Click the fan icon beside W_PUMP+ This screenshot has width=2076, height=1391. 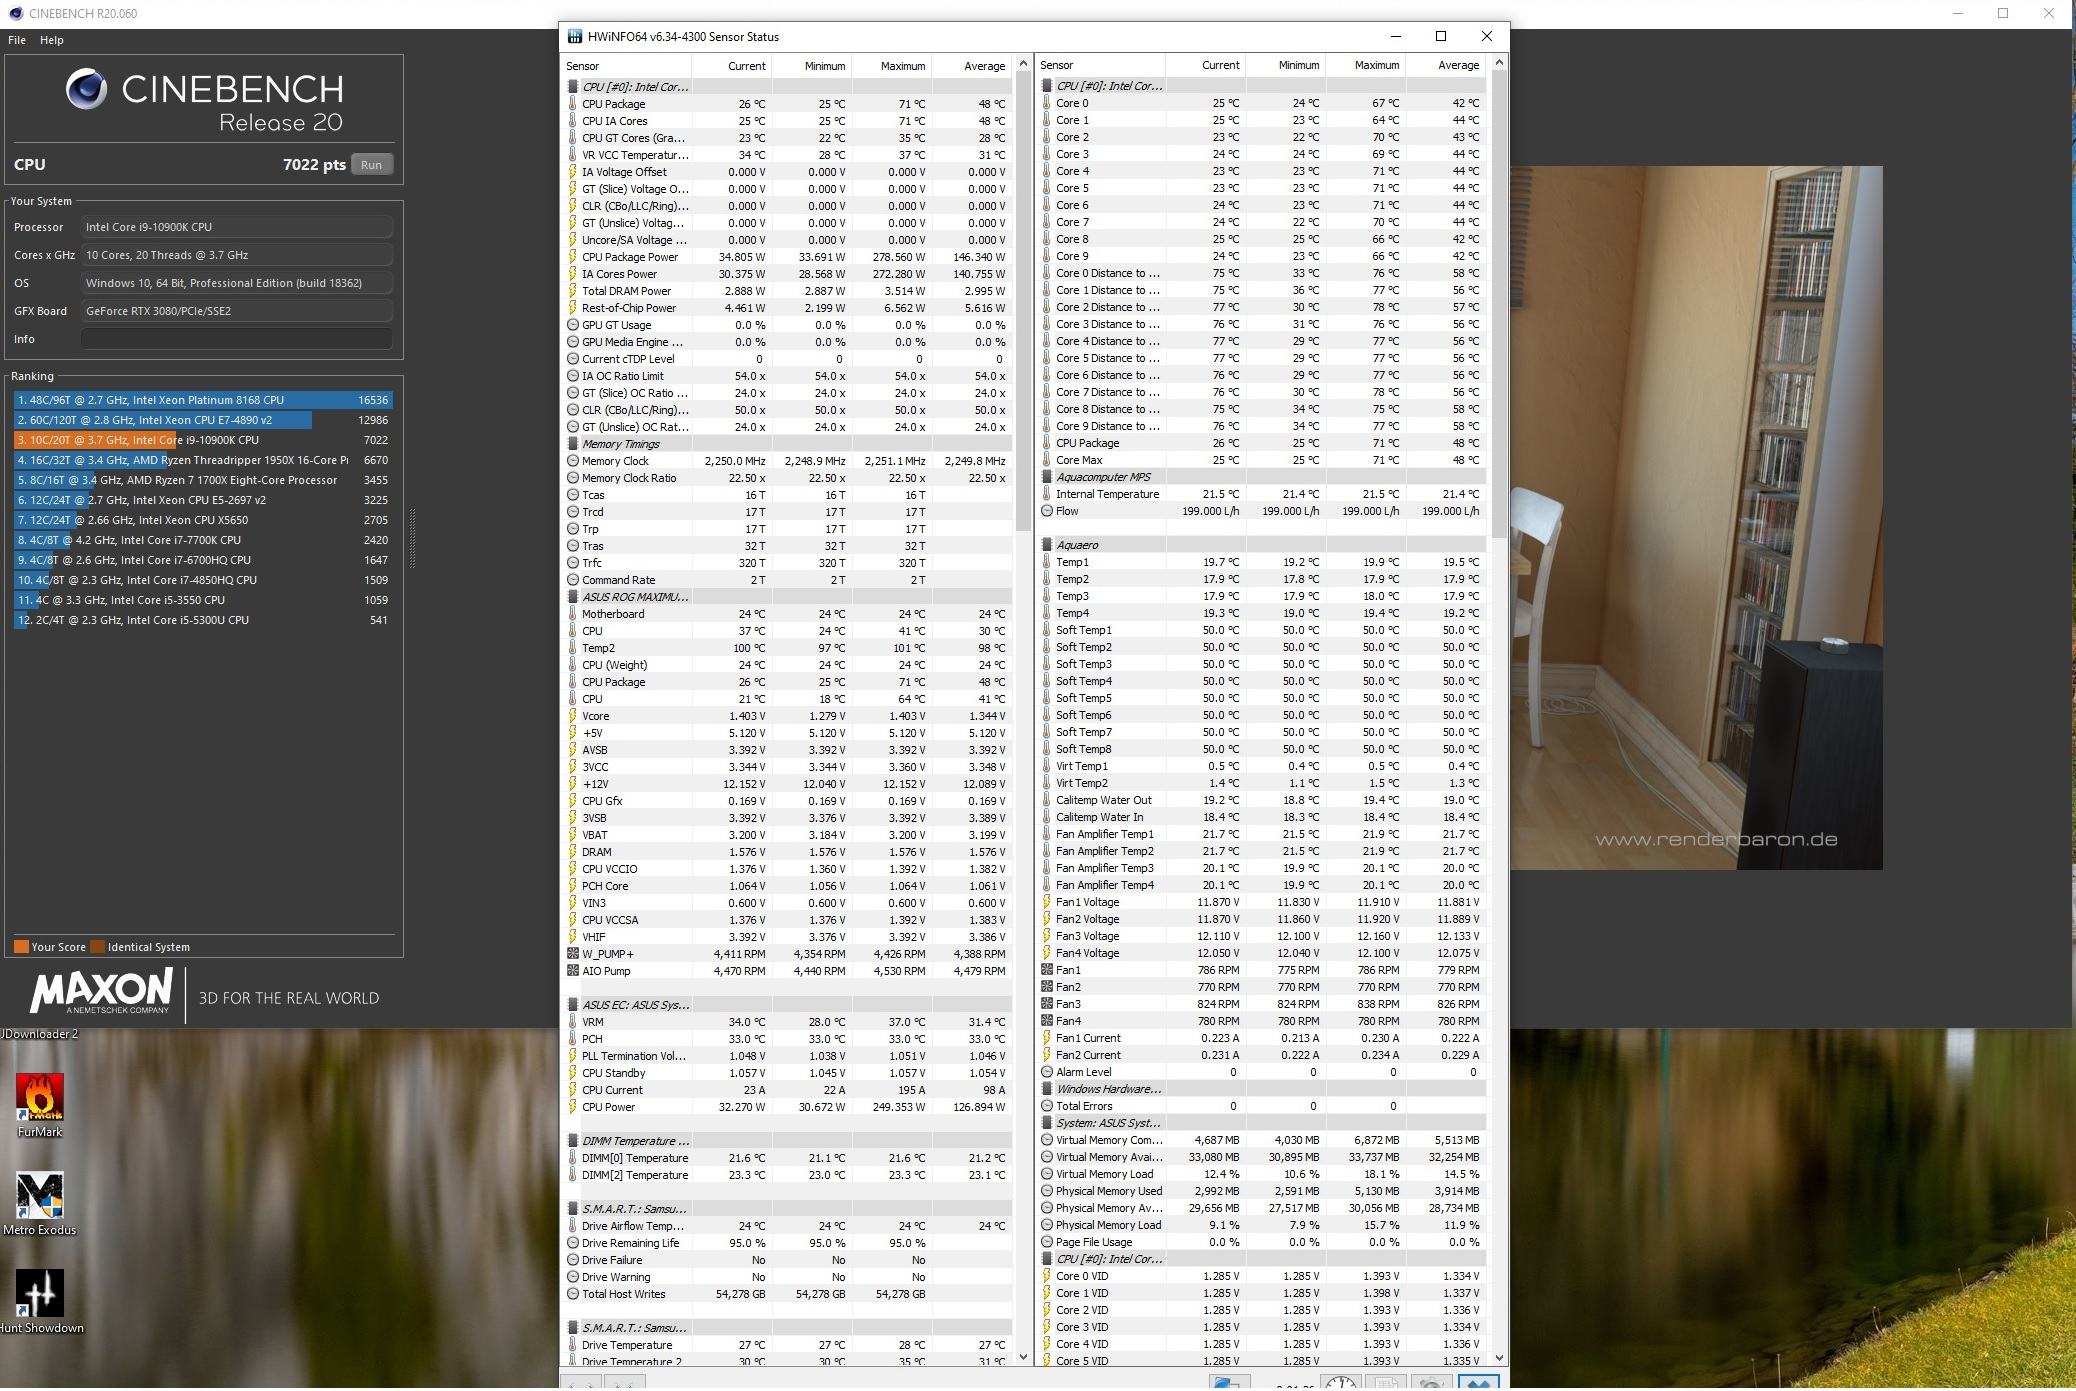[x=573, y=954]
